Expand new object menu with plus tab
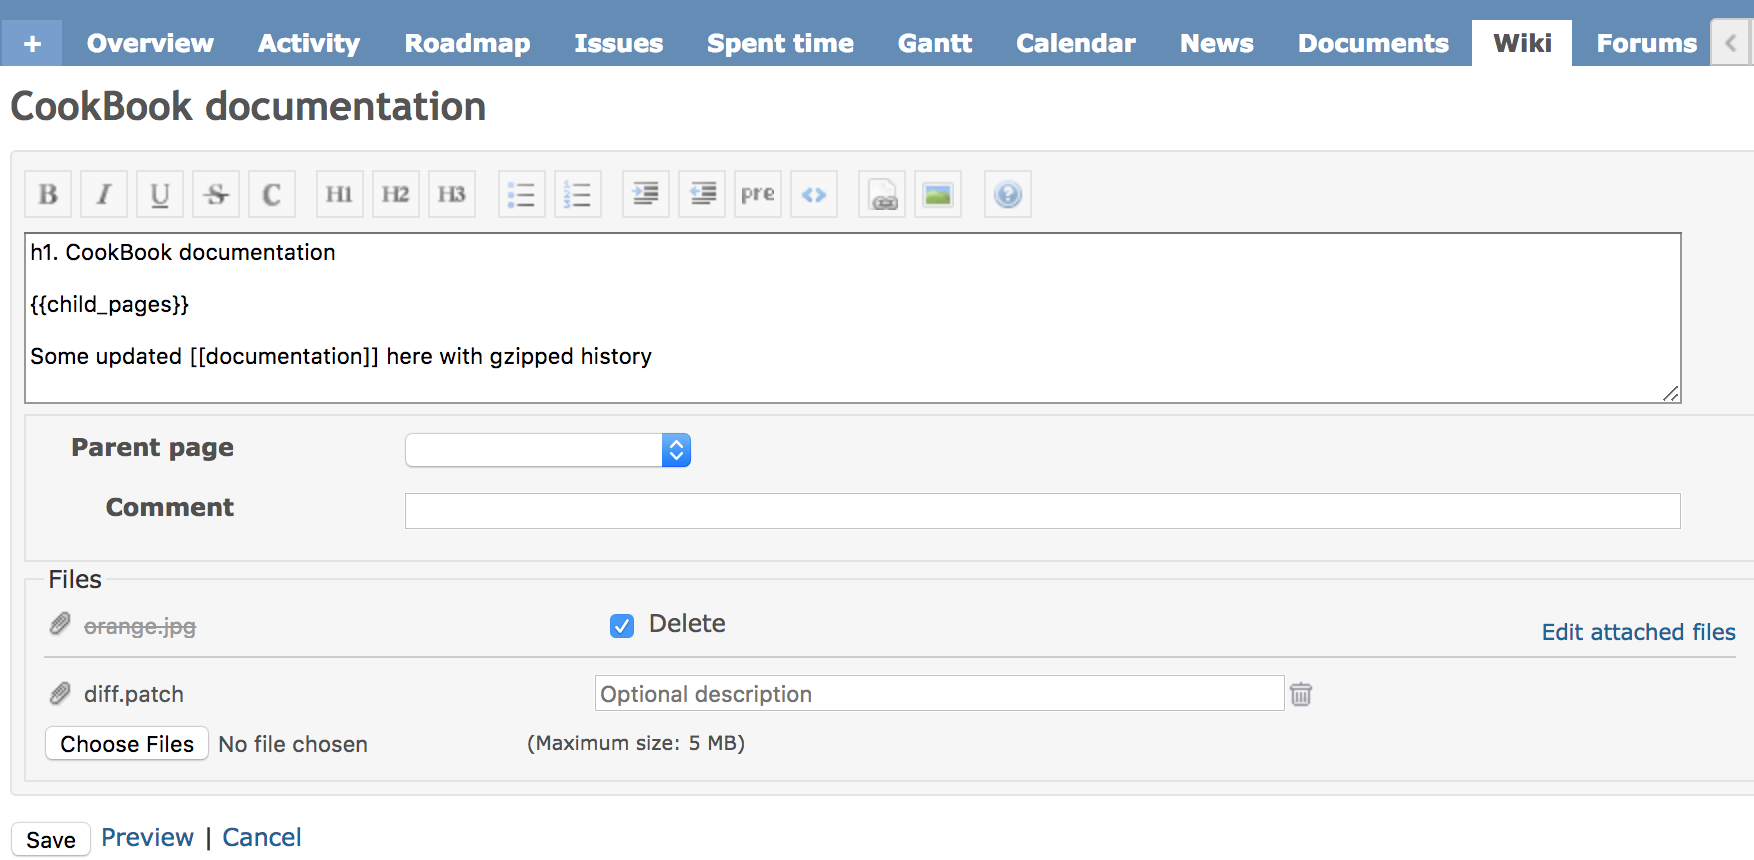Viewport: 1754px width, 860px height. (32, 44)
